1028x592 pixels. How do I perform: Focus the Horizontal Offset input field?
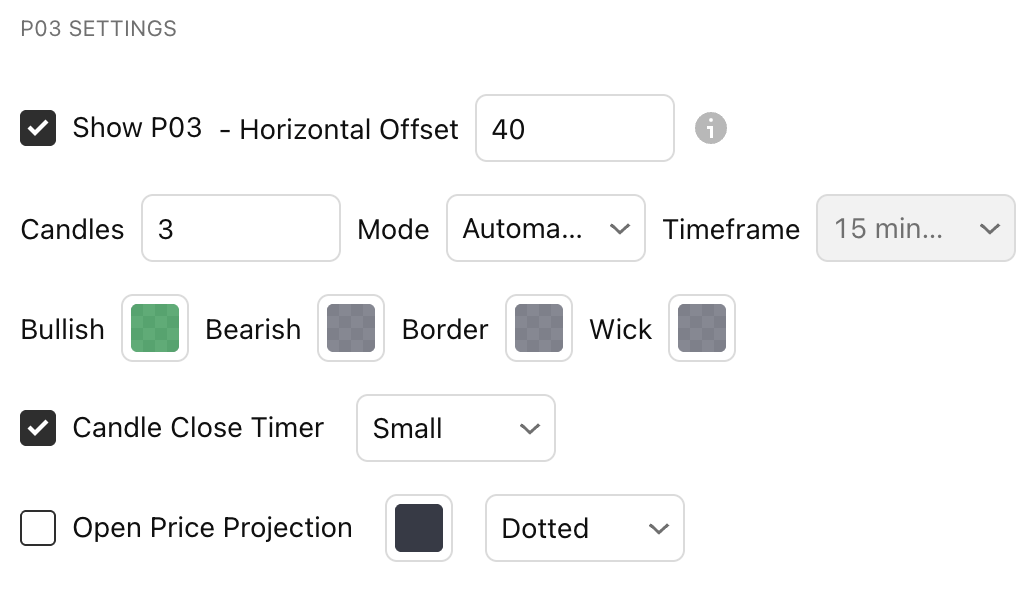574,128
